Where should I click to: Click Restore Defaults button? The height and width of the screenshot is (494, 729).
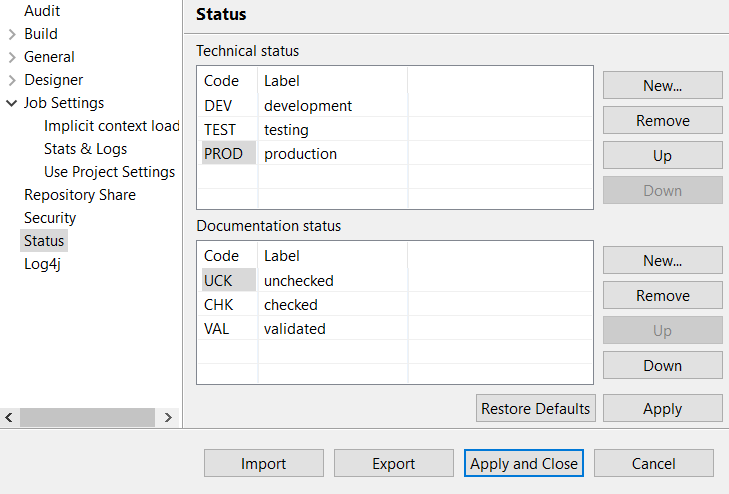point(536,409)
